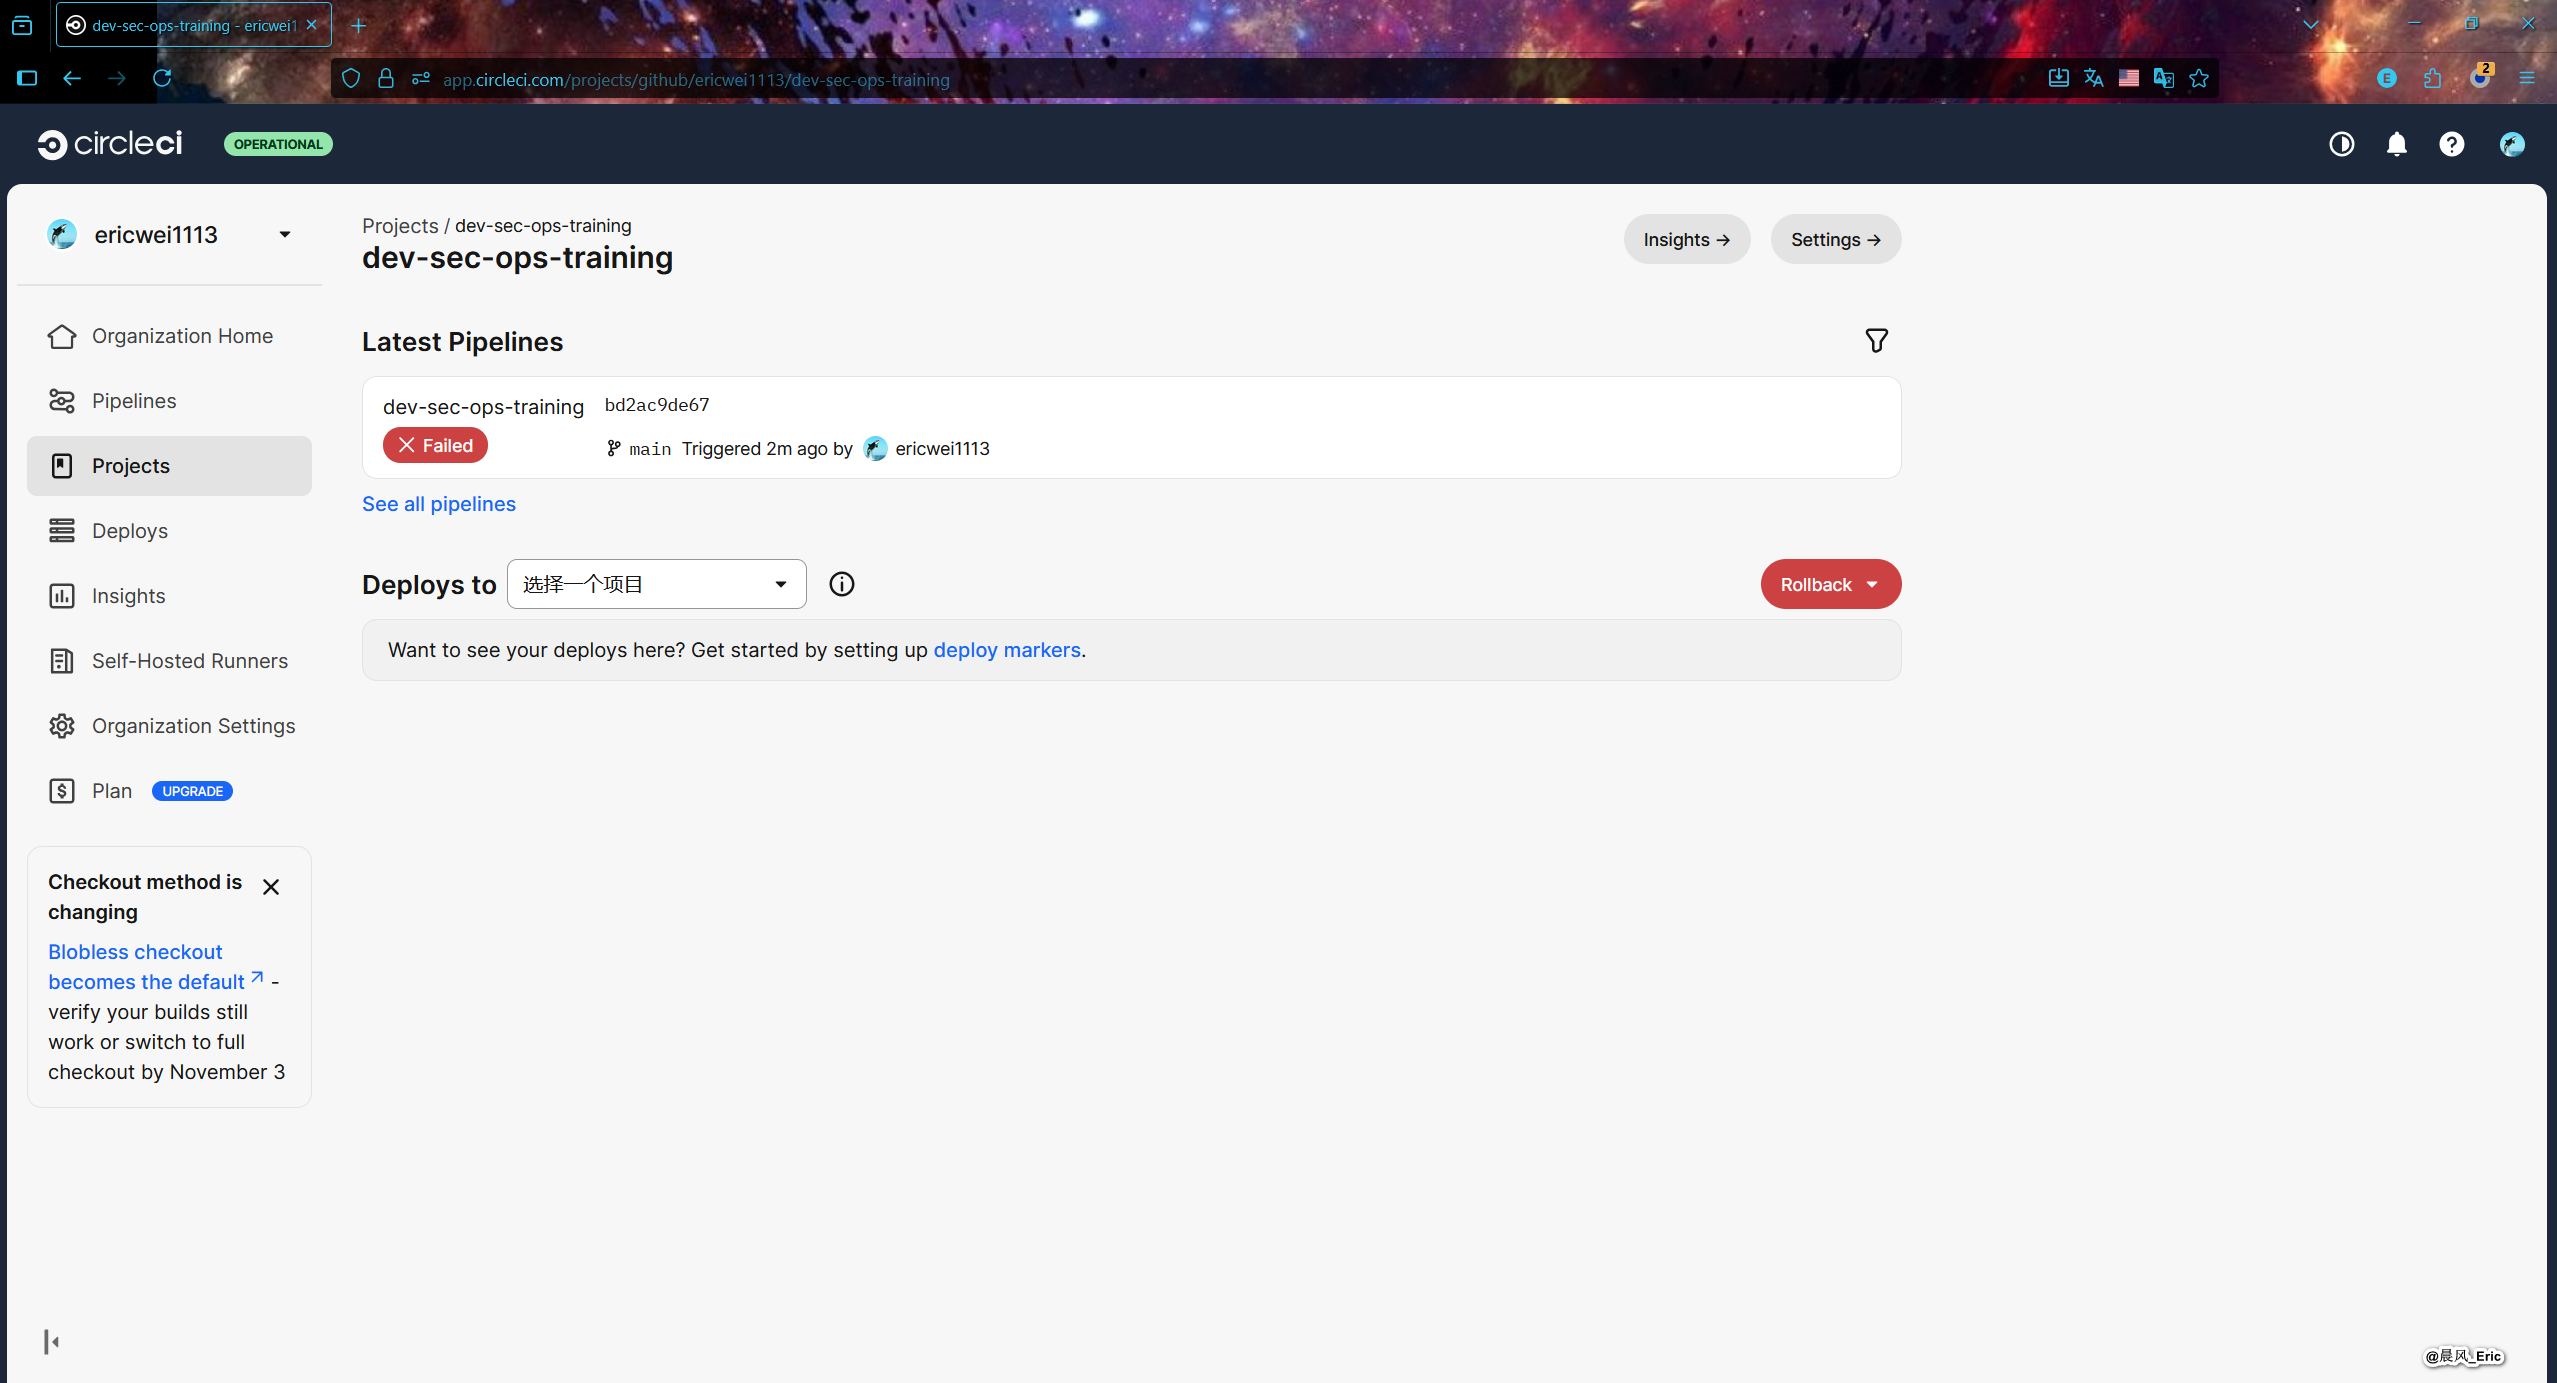Dismiss the checkout method notice
Viewport: 2557px width, 1383px height.
(270, 887)
